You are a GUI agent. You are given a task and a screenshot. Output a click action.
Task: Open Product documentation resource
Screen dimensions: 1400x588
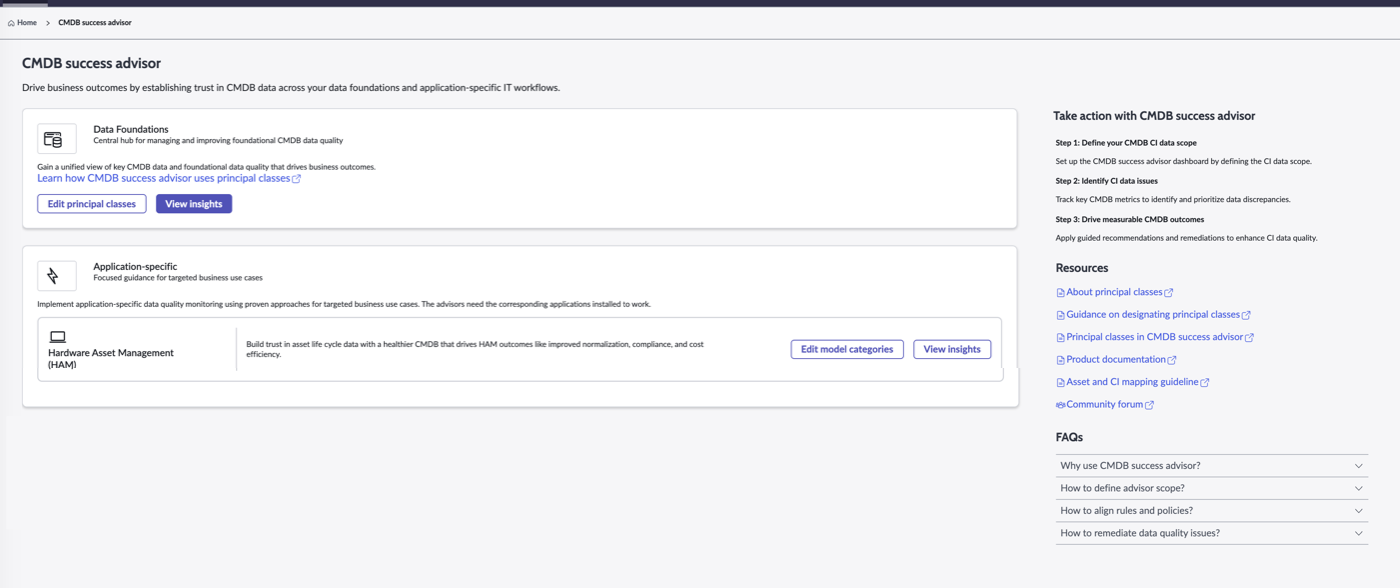pos(1116,359)
